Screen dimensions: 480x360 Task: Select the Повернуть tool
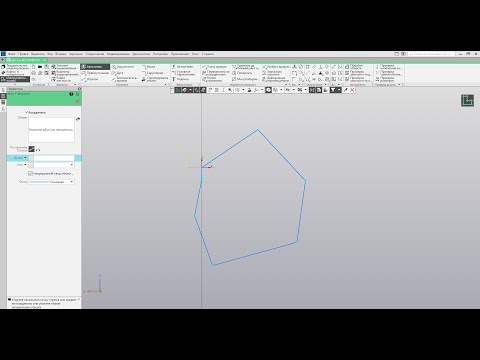tap(242, 73)
